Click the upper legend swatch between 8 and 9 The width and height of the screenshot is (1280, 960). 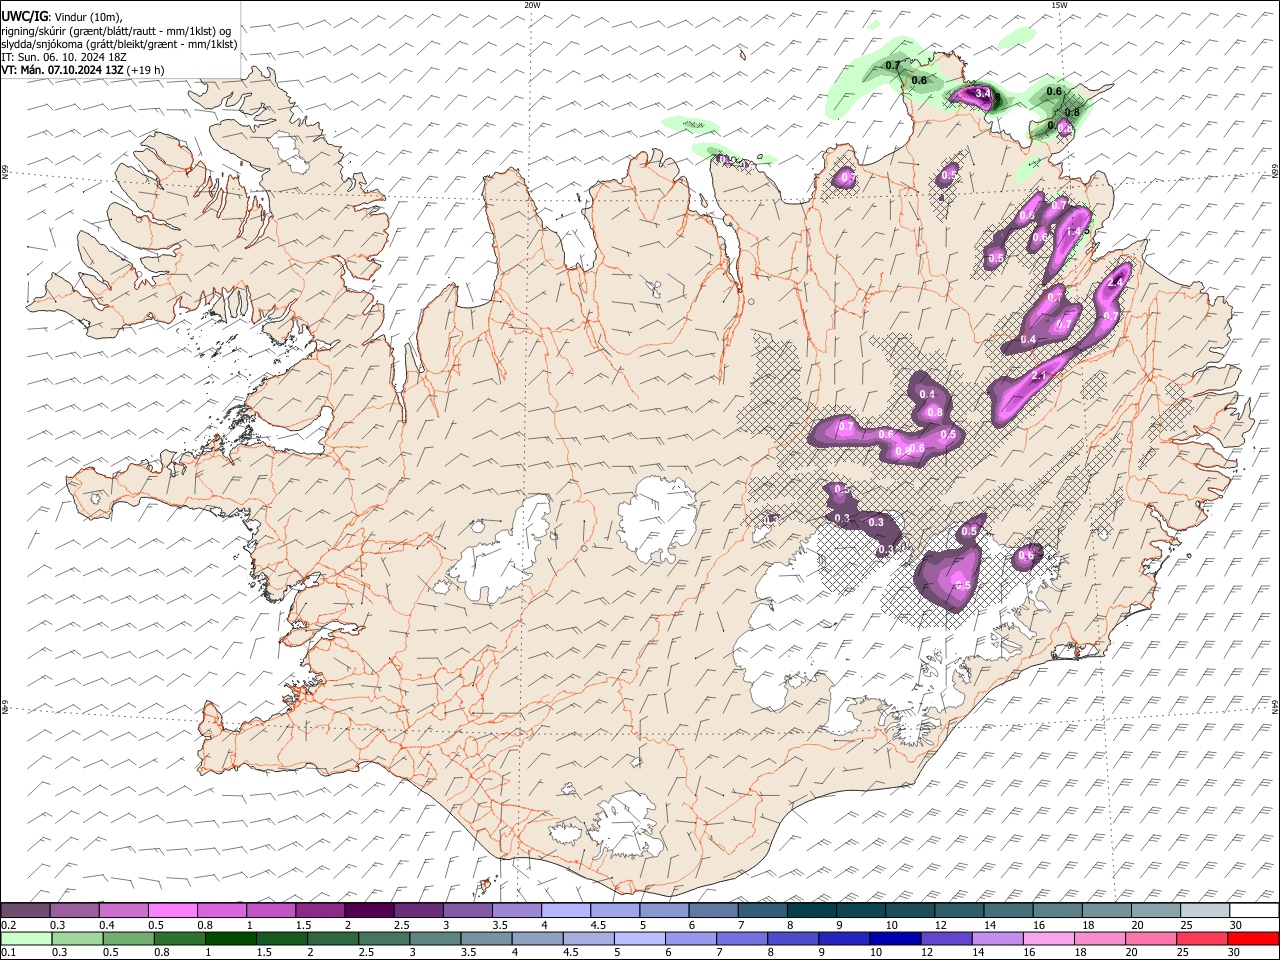[812, 910]
